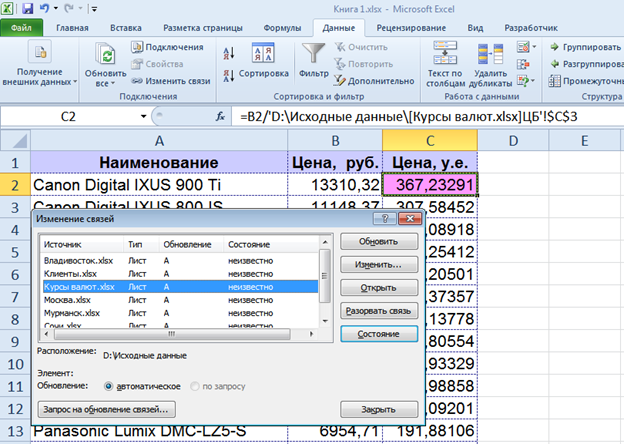Image resolution: width=624 pixels, height=444 pixels.
Task: Switch to the Формулы ribbon tab
Action: pos(283,29)
